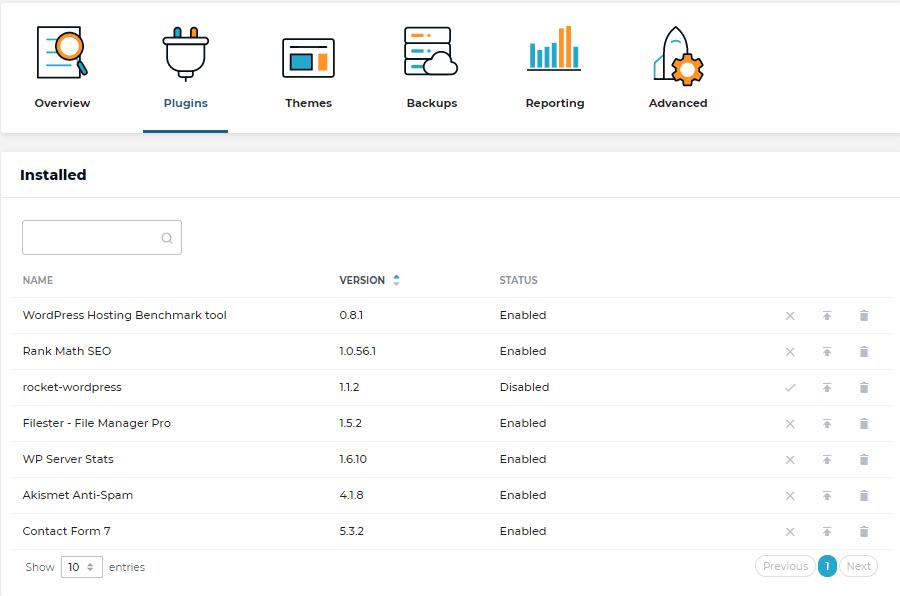900x596 pixels.
Task: Update the WP Server Stats plugin
Action: [x=827, y=460]
